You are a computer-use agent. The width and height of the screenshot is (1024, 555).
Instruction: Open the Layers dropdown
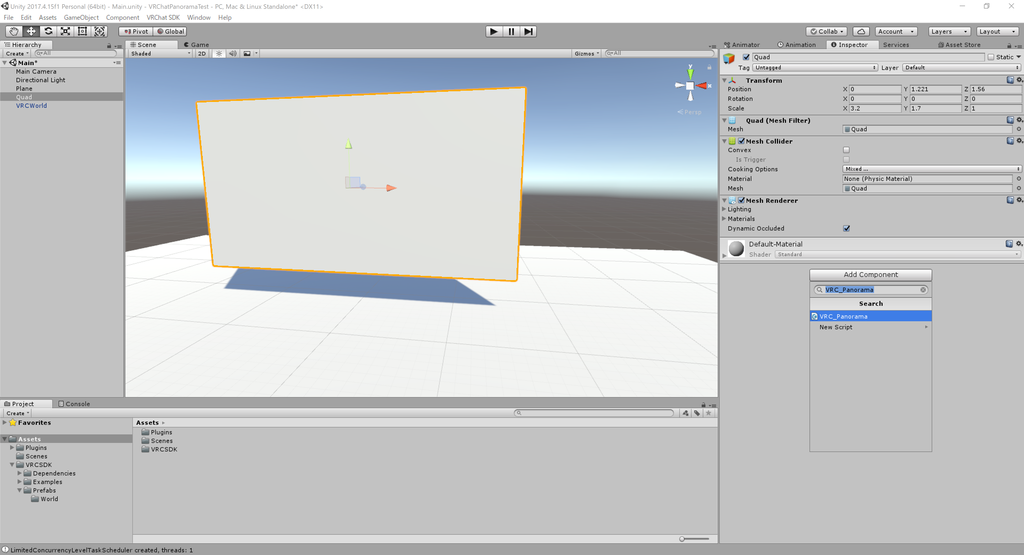tap(948, 31)
